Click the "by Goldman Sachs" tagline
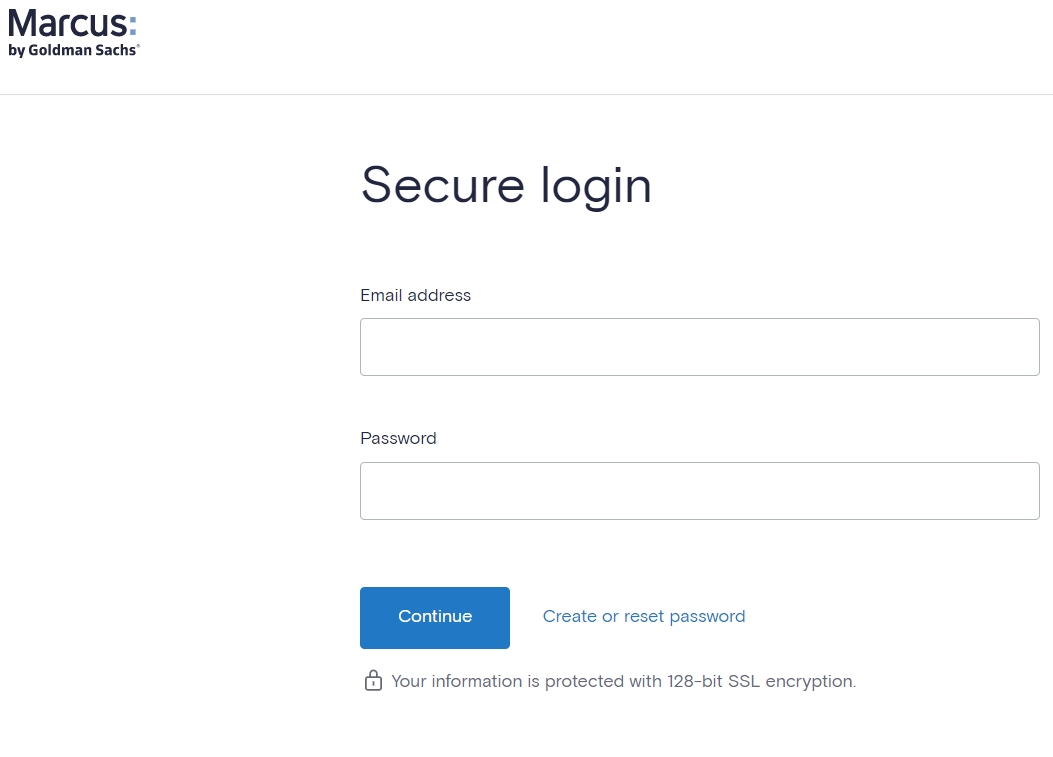Viewport: 1053px width, 757px height. [73, 50]
